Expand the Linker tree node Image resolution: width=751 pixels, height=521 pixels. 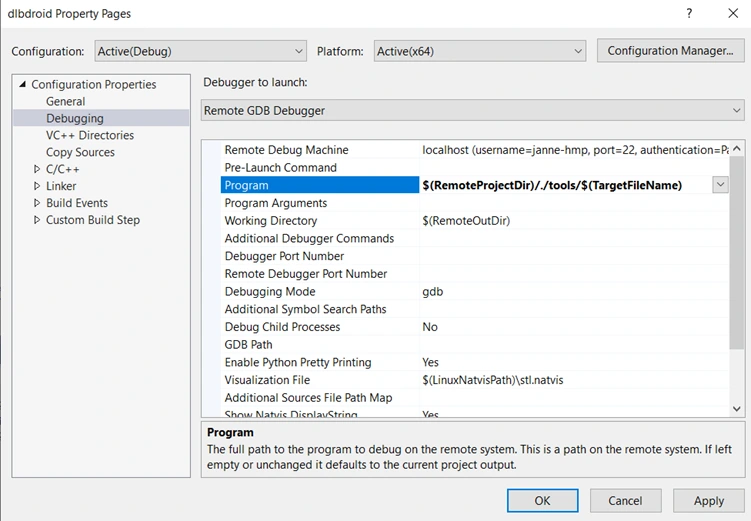[37, 187]
